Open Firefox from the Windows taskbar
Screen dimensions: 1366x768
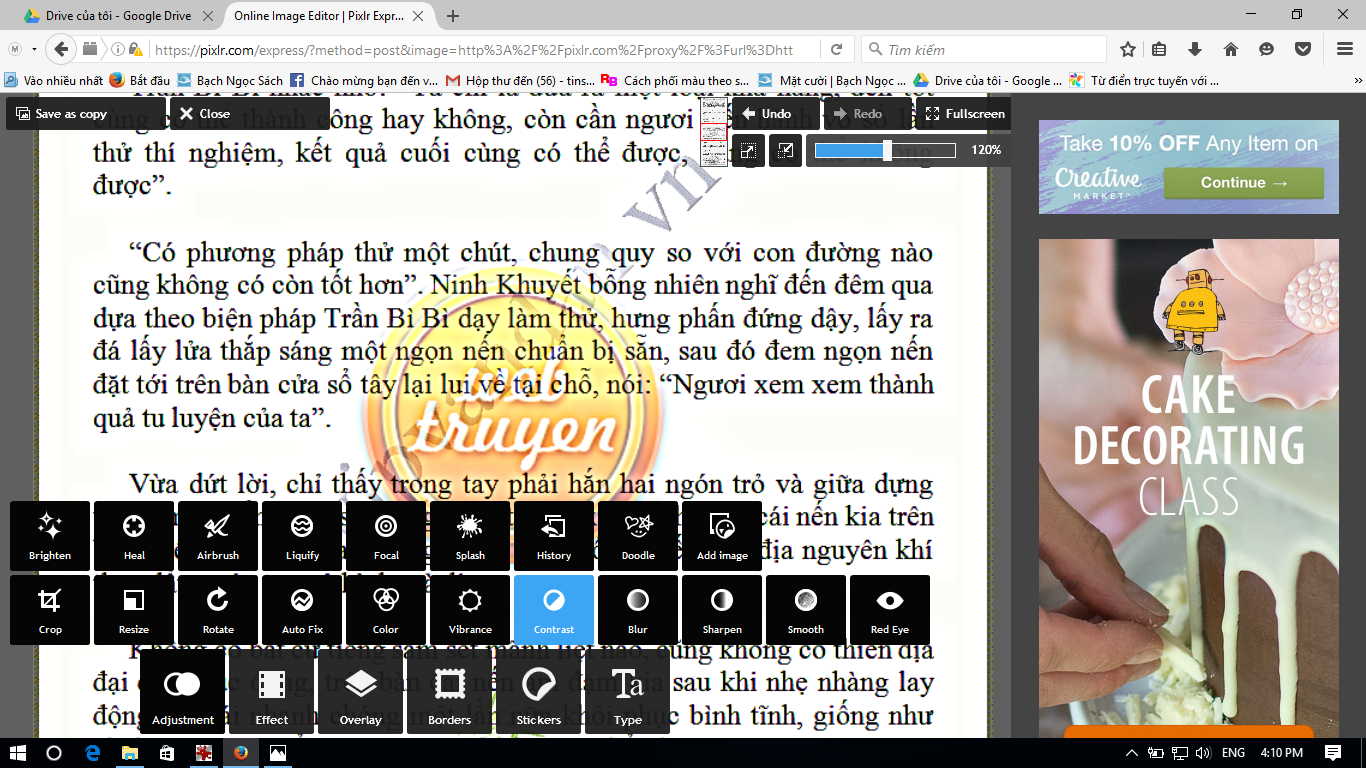pyautogui.click(x=241, y=753)
